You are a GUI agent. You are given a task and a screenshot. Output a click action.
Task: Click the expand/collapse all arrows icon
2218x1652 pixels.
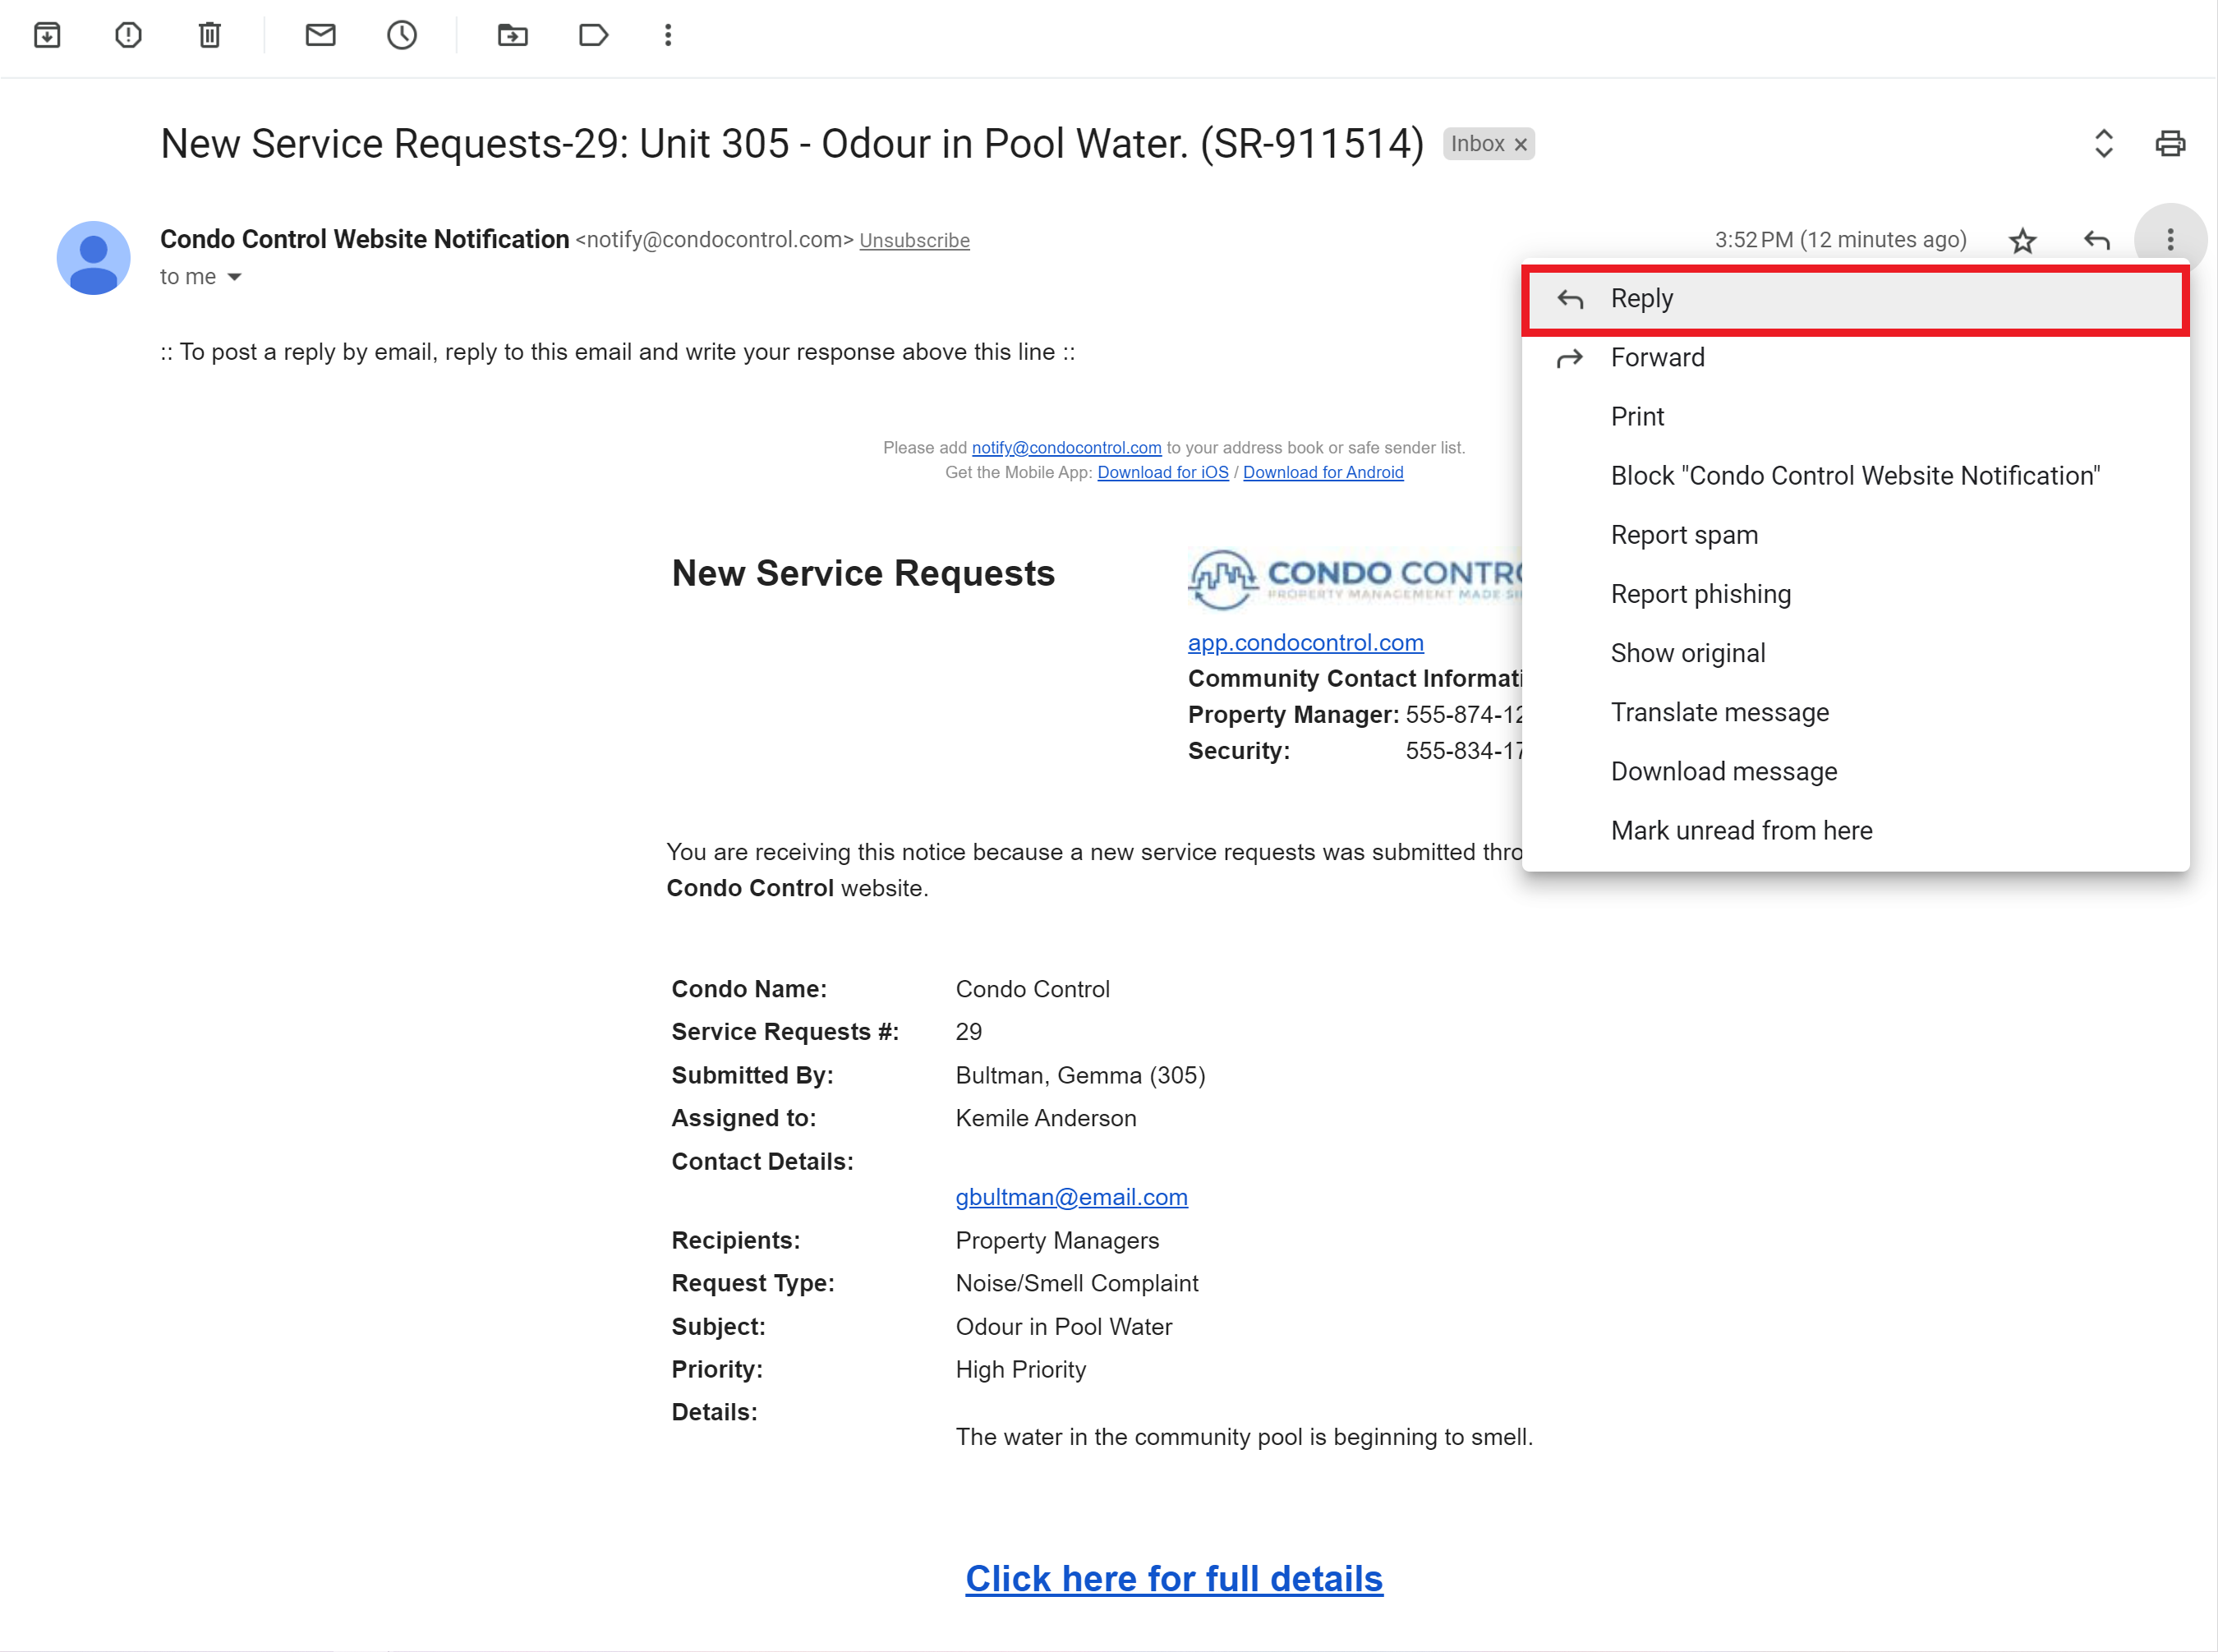[x=2103, y=143]
